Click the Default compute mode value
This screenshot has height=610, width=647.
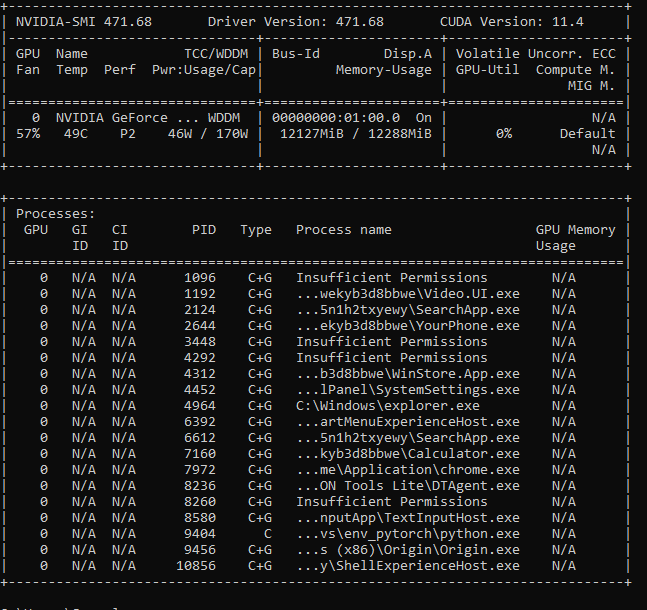[587, 133]
